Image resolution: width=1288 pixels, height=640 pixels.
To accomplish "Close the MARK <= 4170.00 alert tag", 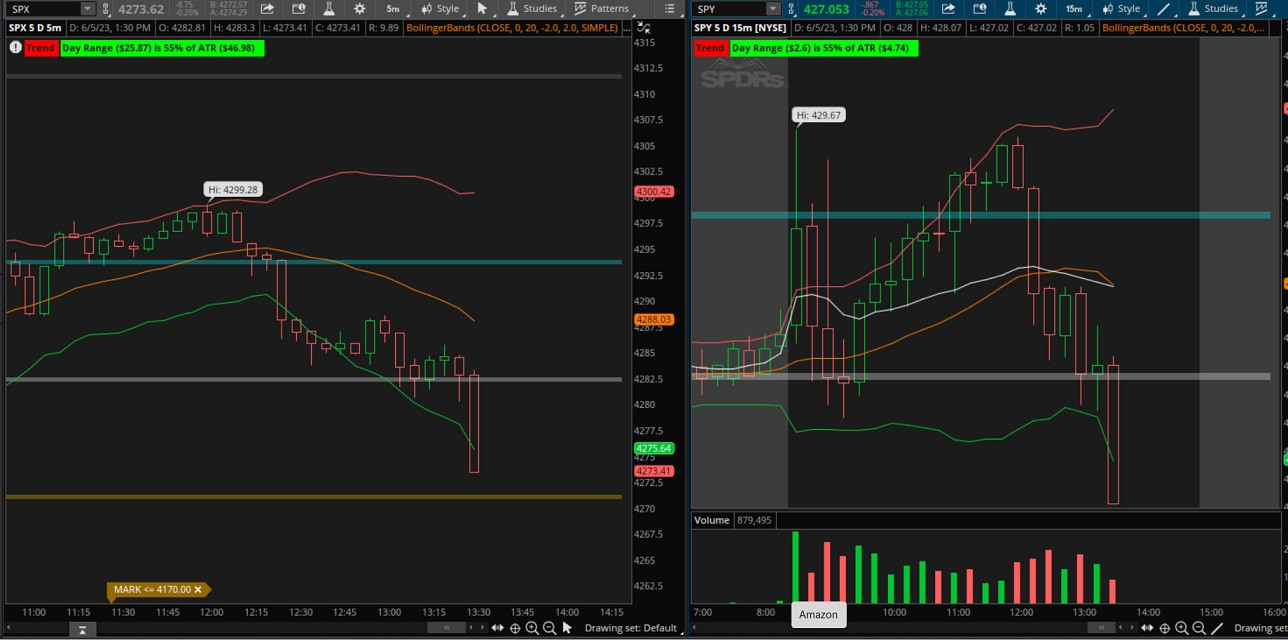I will [x=199, y=590].
